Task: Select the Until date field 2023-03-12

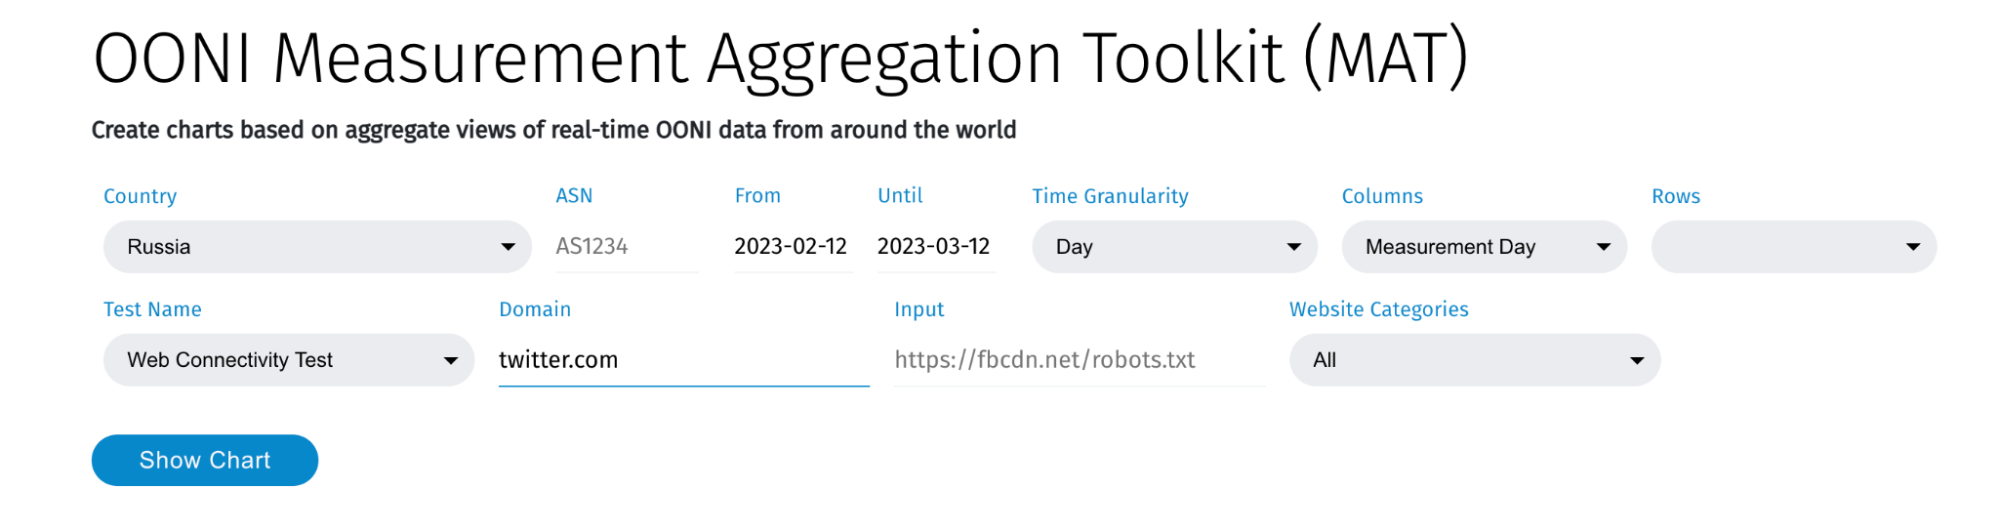Action: (x=934, y=247)
